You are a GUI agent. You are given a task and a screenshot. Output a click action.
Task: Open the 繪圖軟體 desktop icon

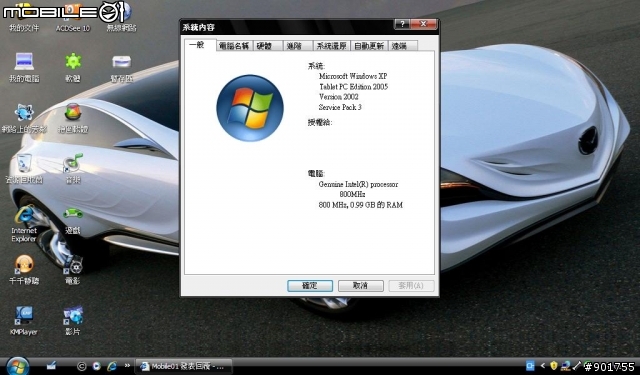pyautogui.click(x=73, y=118)
